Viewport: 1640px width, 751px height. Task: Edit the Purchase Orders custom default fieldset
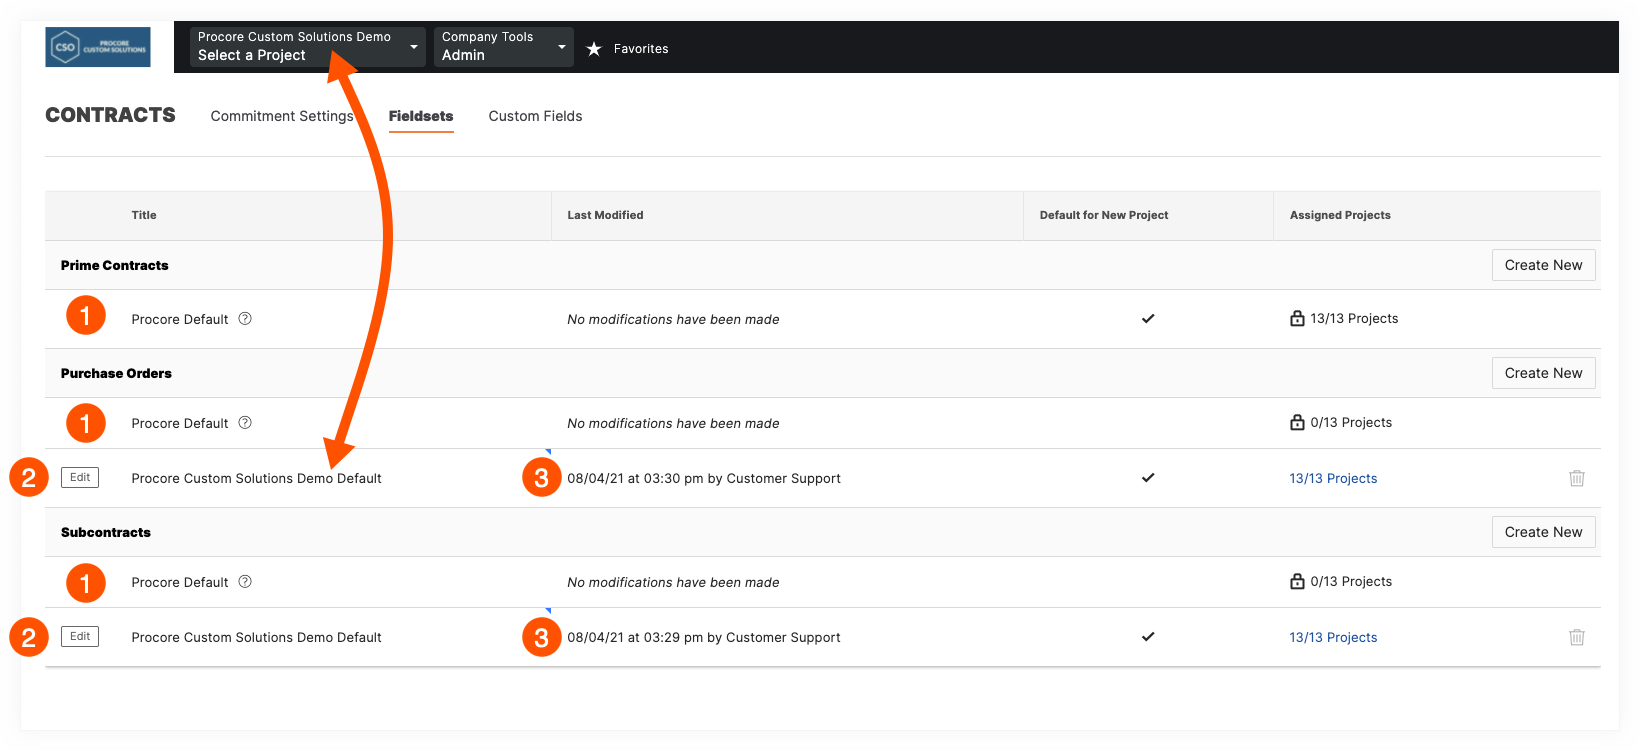pos(80,478)
